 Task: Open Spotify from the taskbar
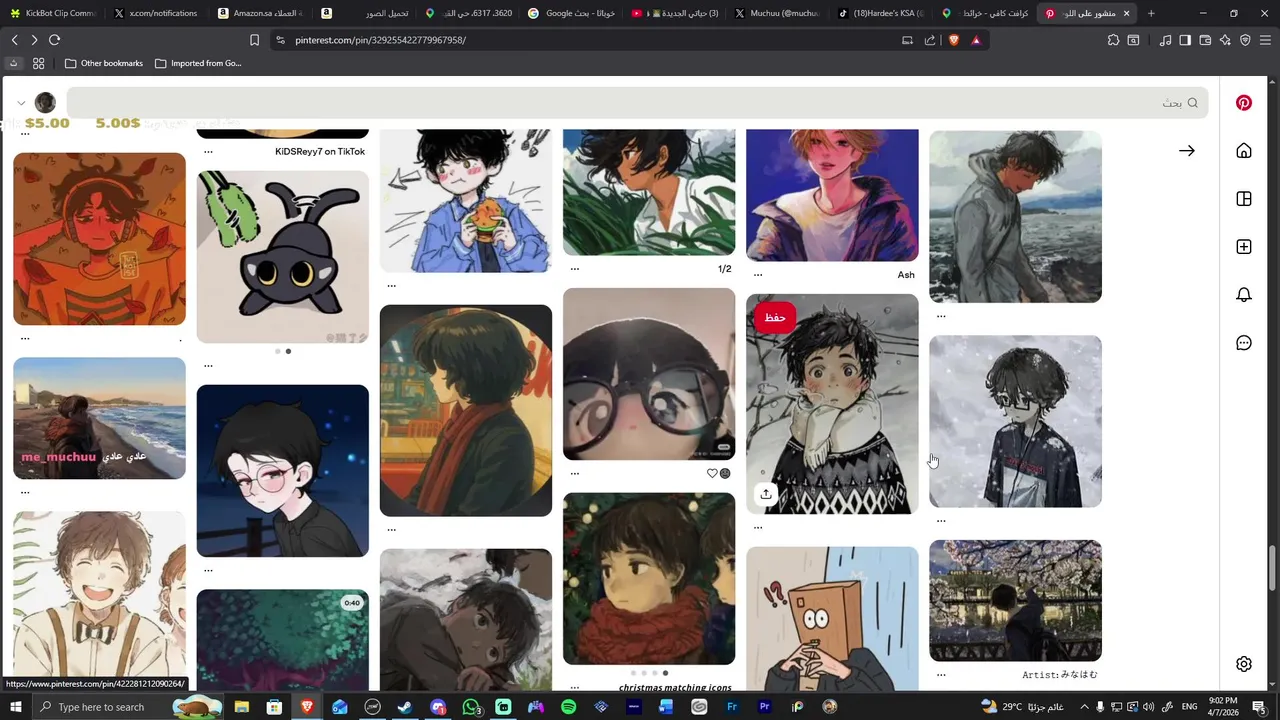tap(569, 707)
